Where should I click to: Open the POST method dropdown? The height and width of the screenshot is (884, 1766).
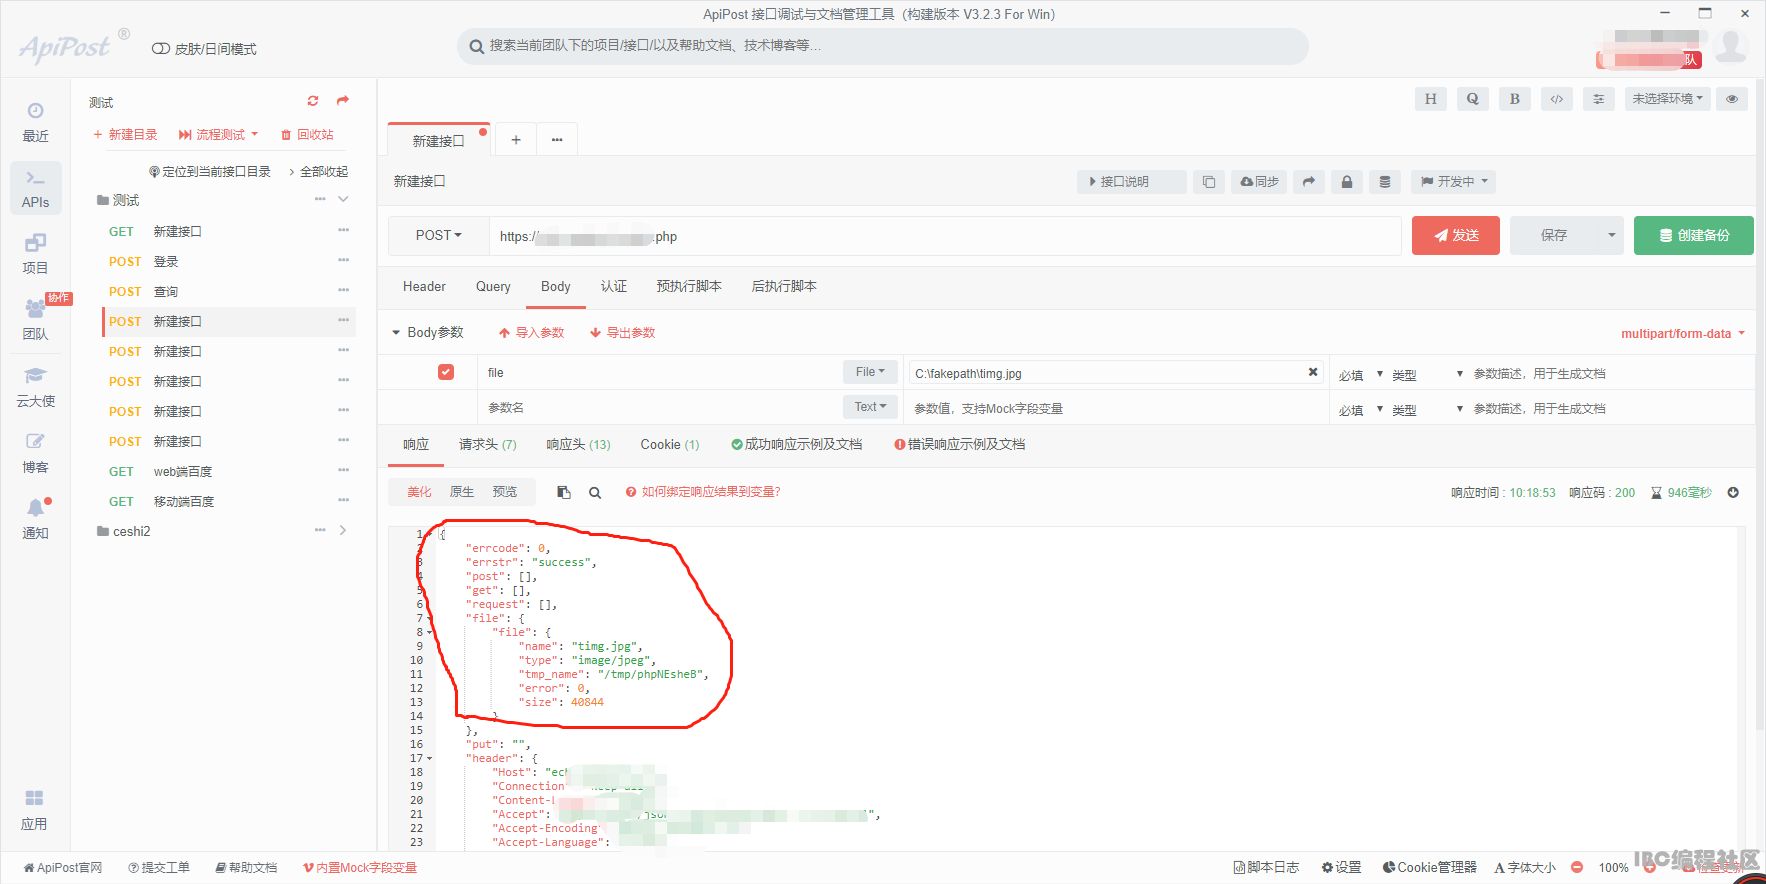click(439, 236)
